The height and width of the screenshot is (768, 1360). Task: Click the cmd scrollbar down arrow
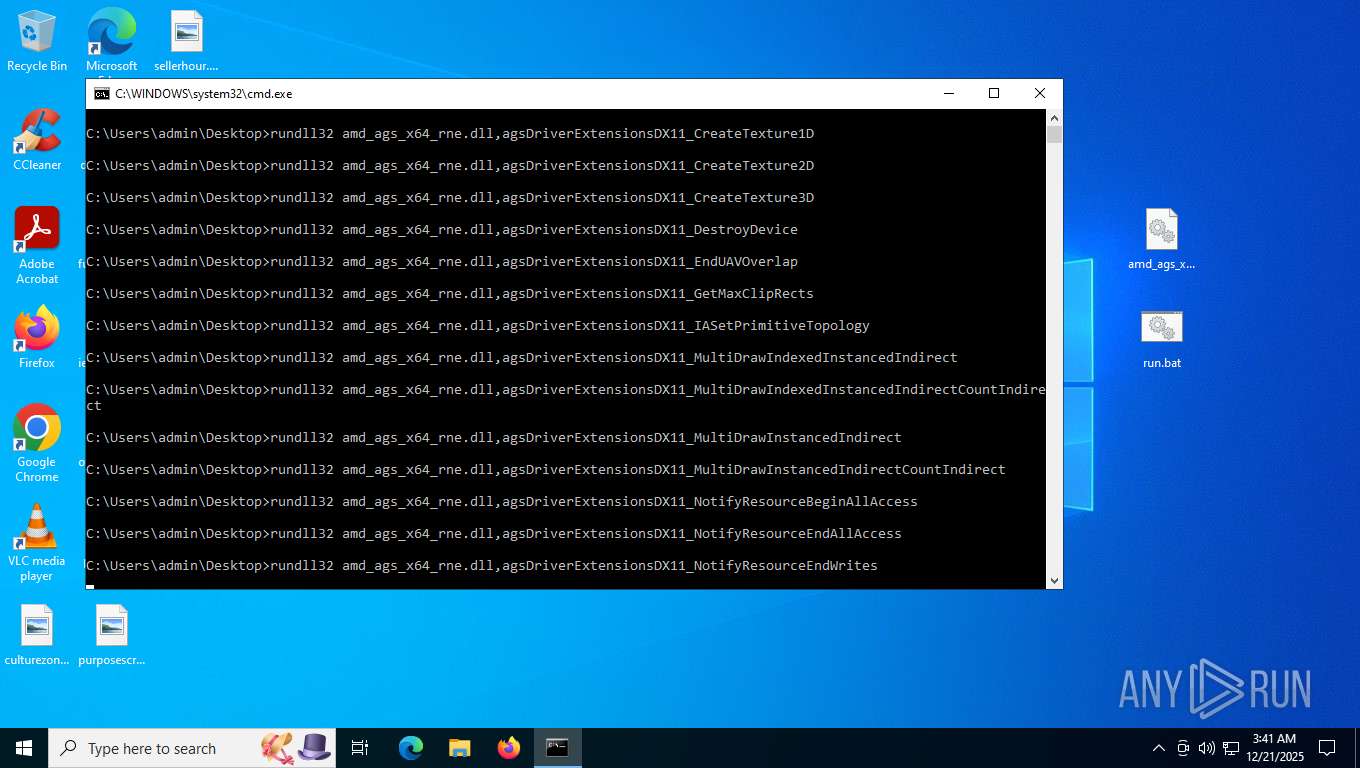(1054, 580)
